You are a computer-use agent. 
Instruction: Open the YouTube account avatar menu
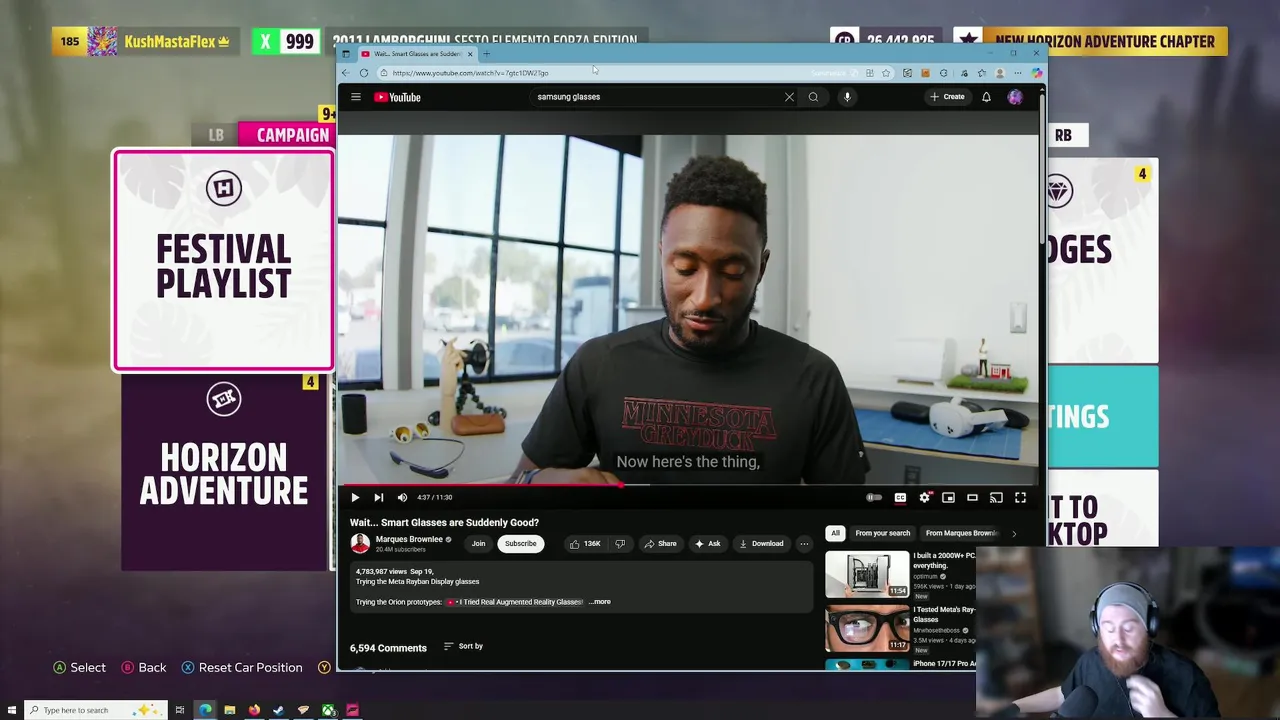tap(1015, 97)
